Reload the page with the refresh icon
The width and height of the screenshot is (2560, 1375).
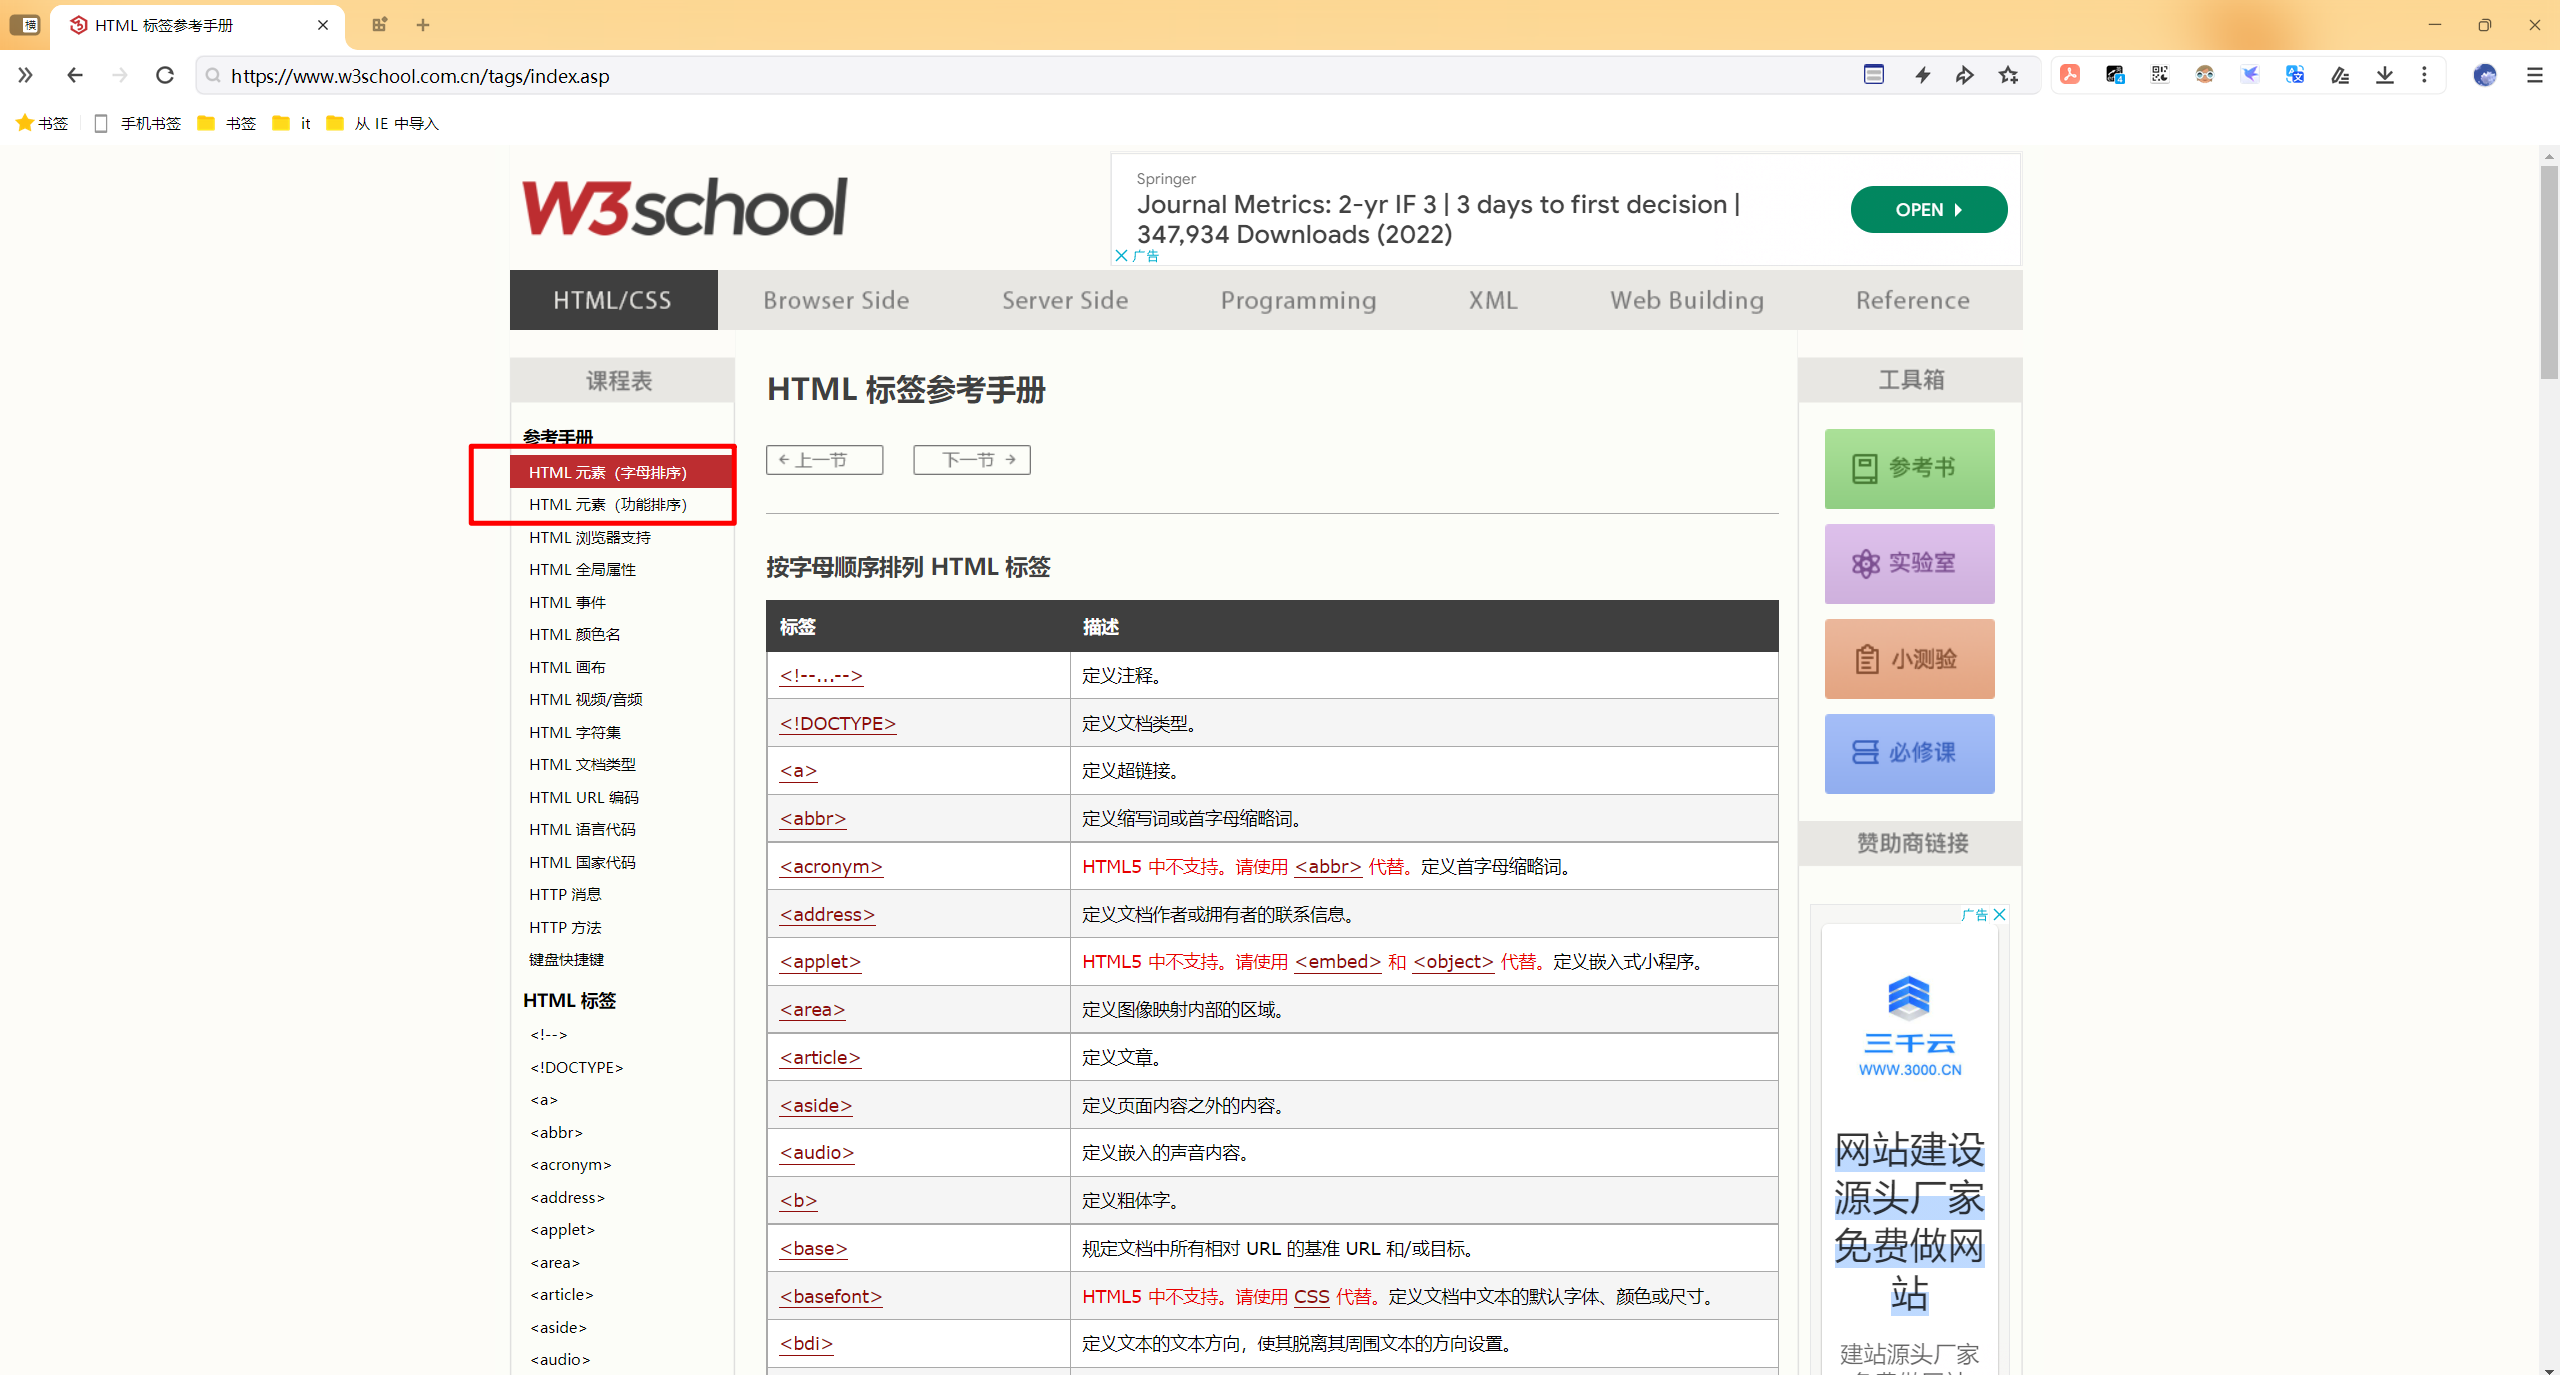click(x=165, y=75)
